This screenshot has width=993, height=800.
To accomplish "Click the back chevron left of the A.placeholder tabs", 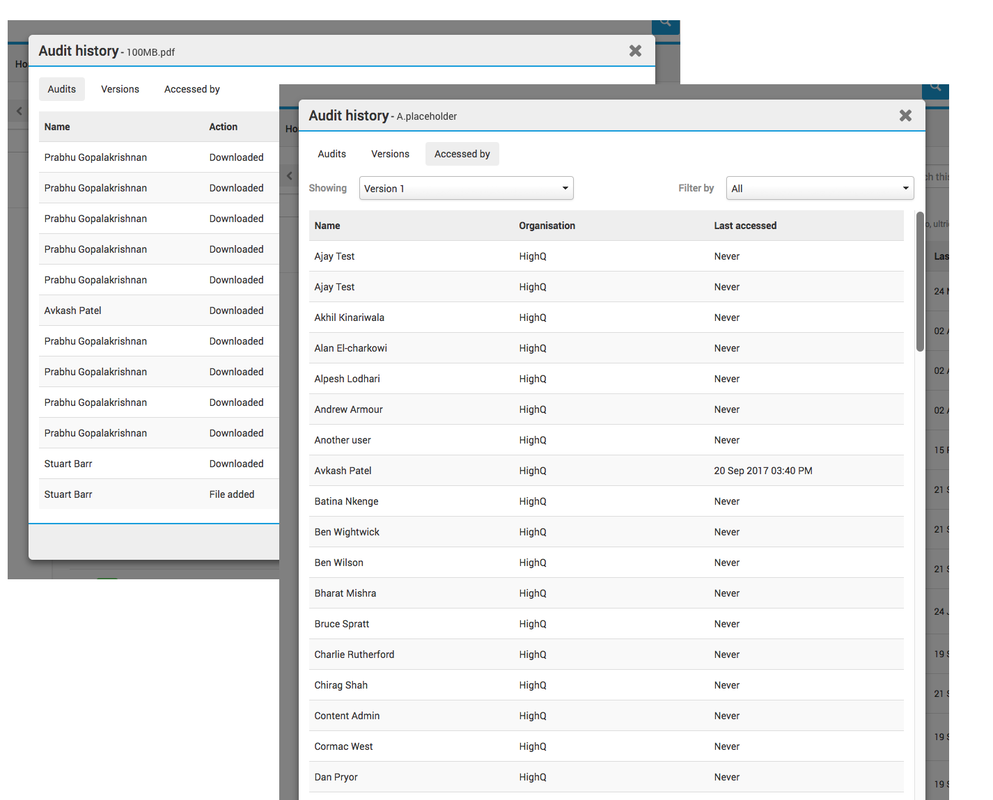I will (x=289, y=176).
